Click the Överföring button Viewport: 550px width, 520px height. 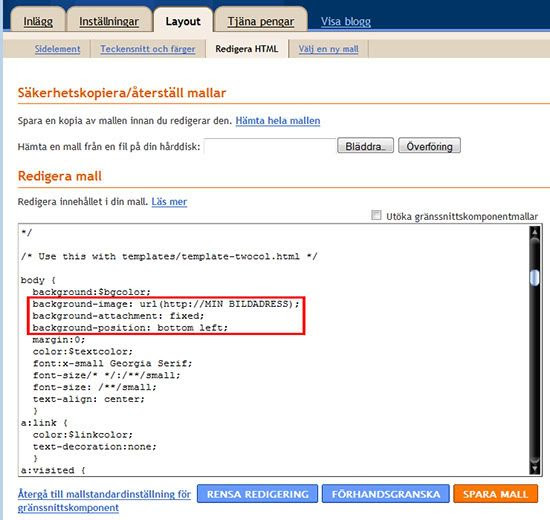click(429, 146)
